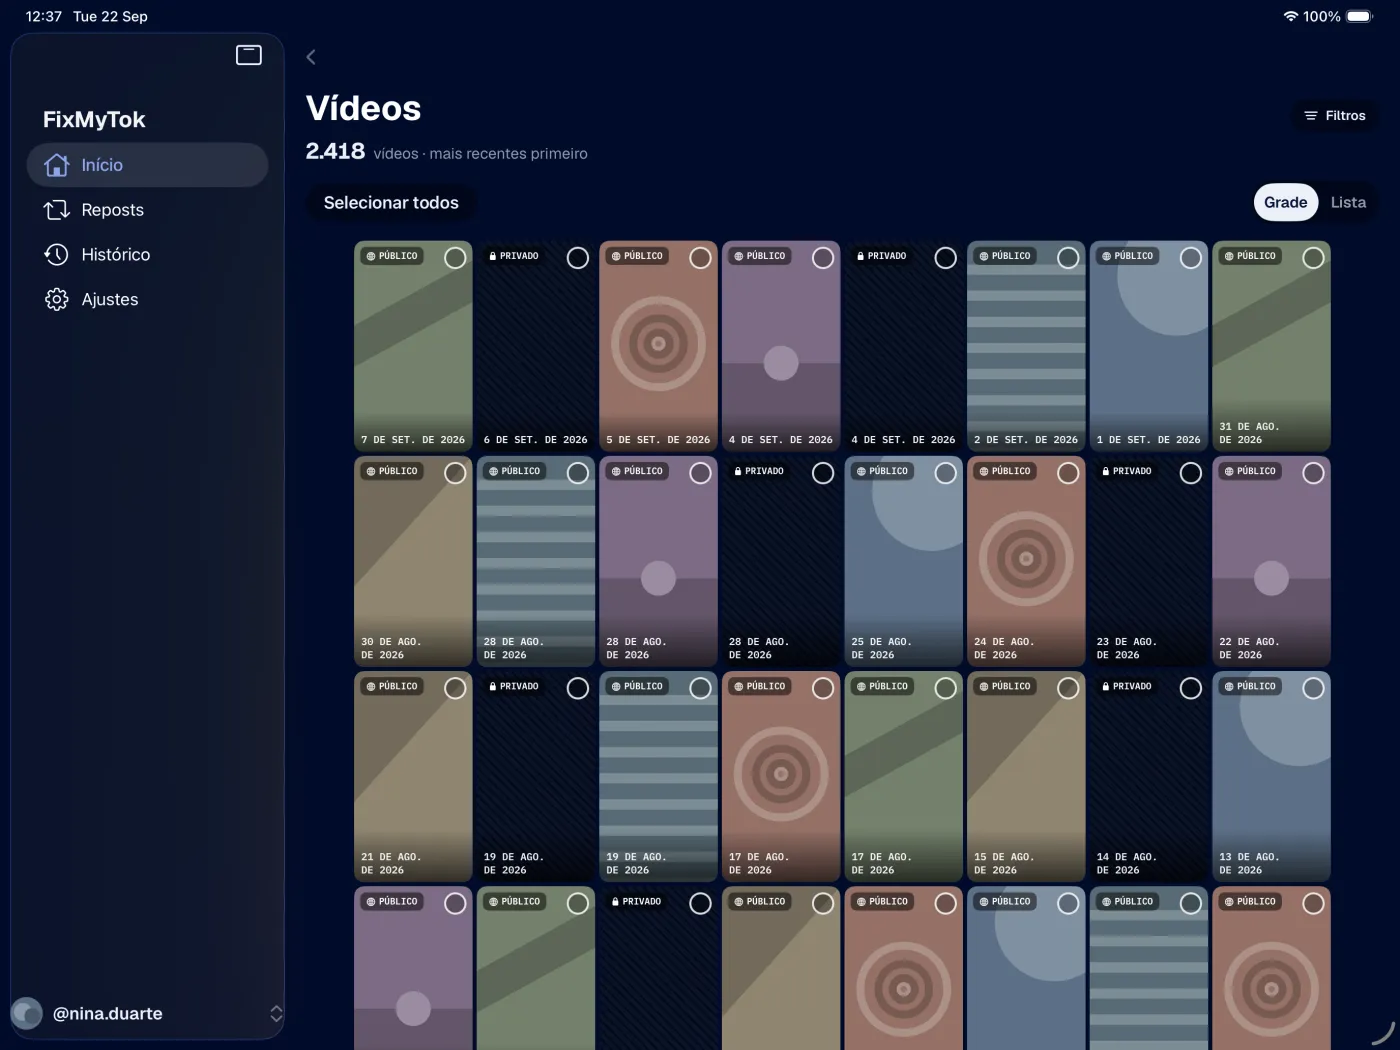Expand the account switcher chevrons
This screenshot has width=1400, height=1050.
pos(276,1014)
